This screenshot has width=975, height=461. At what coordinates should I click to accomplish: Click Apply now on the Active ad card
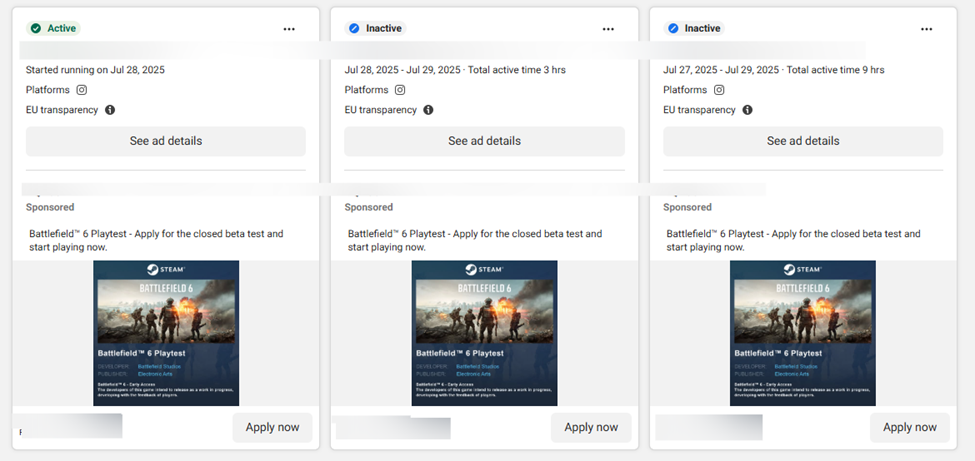tap(272, 427)
